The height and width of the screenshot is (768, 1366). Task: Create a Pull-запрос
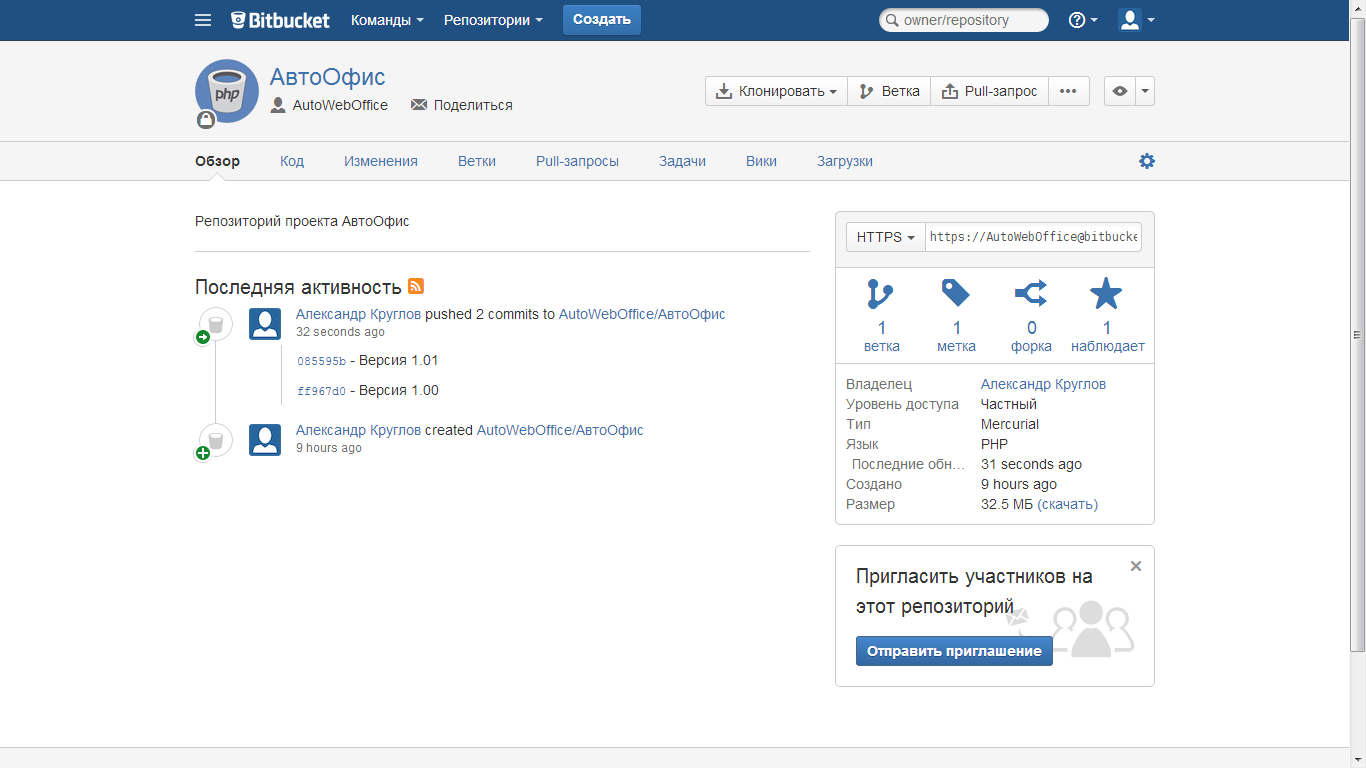click(989, 91)
